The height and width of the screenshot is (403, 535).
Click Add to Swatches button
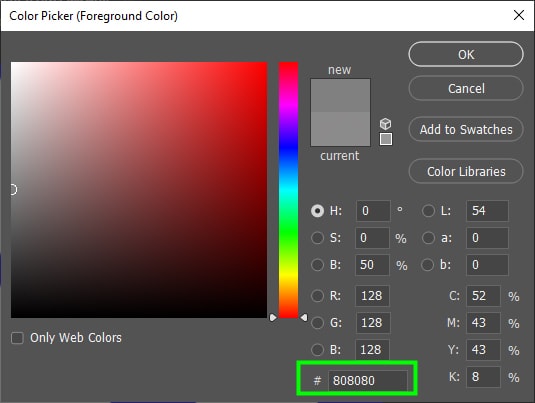[466, 129]
